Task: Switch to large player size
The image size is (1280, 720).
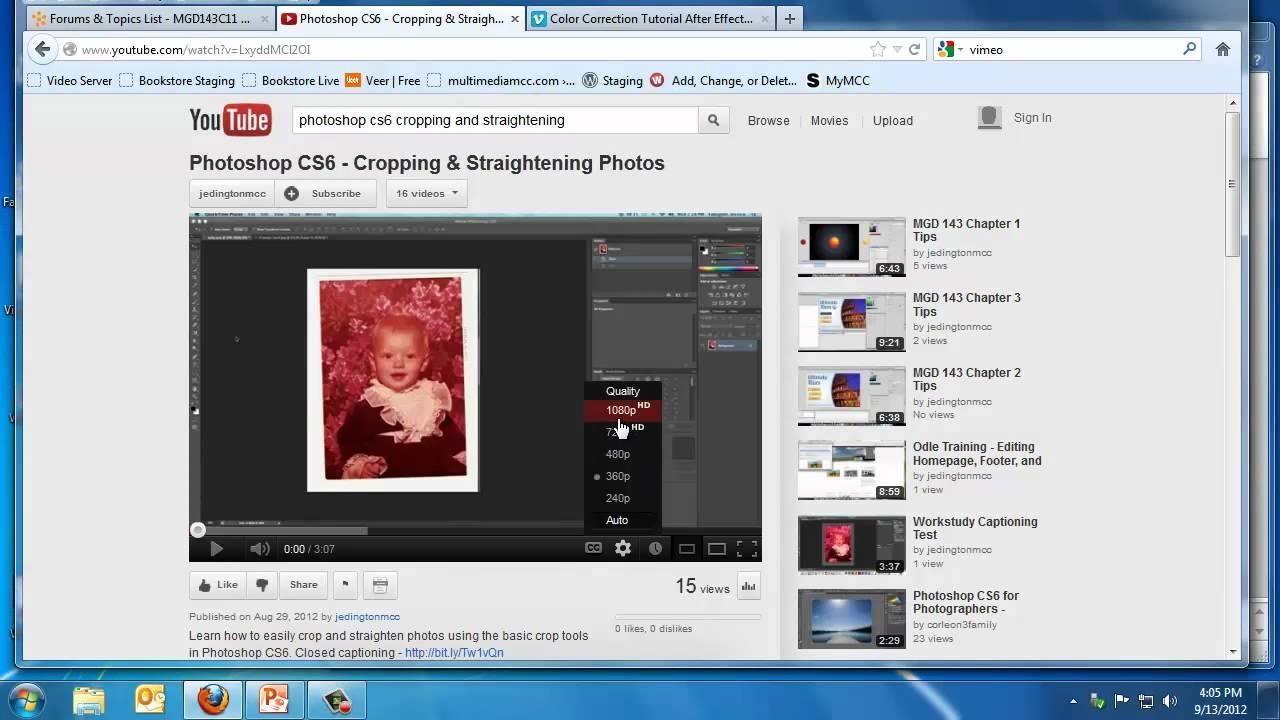Action: pos(717,548)
